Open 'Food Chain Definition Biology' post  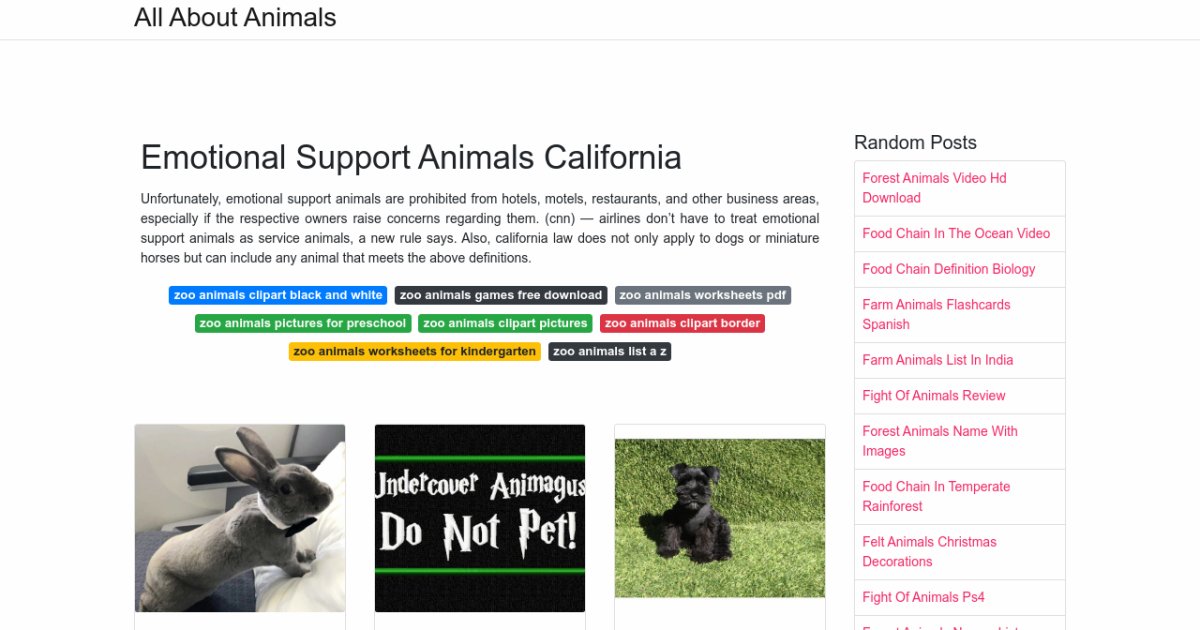point(949,269)
